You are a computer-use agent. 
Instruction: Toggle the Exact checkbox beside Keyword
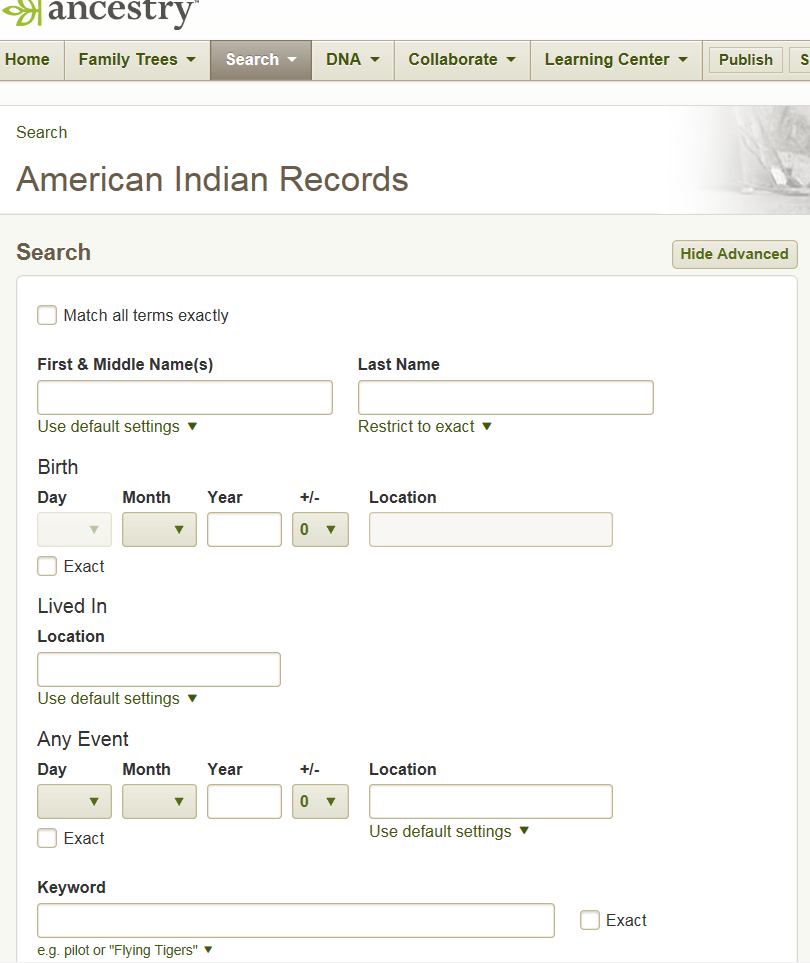[590, 920]
